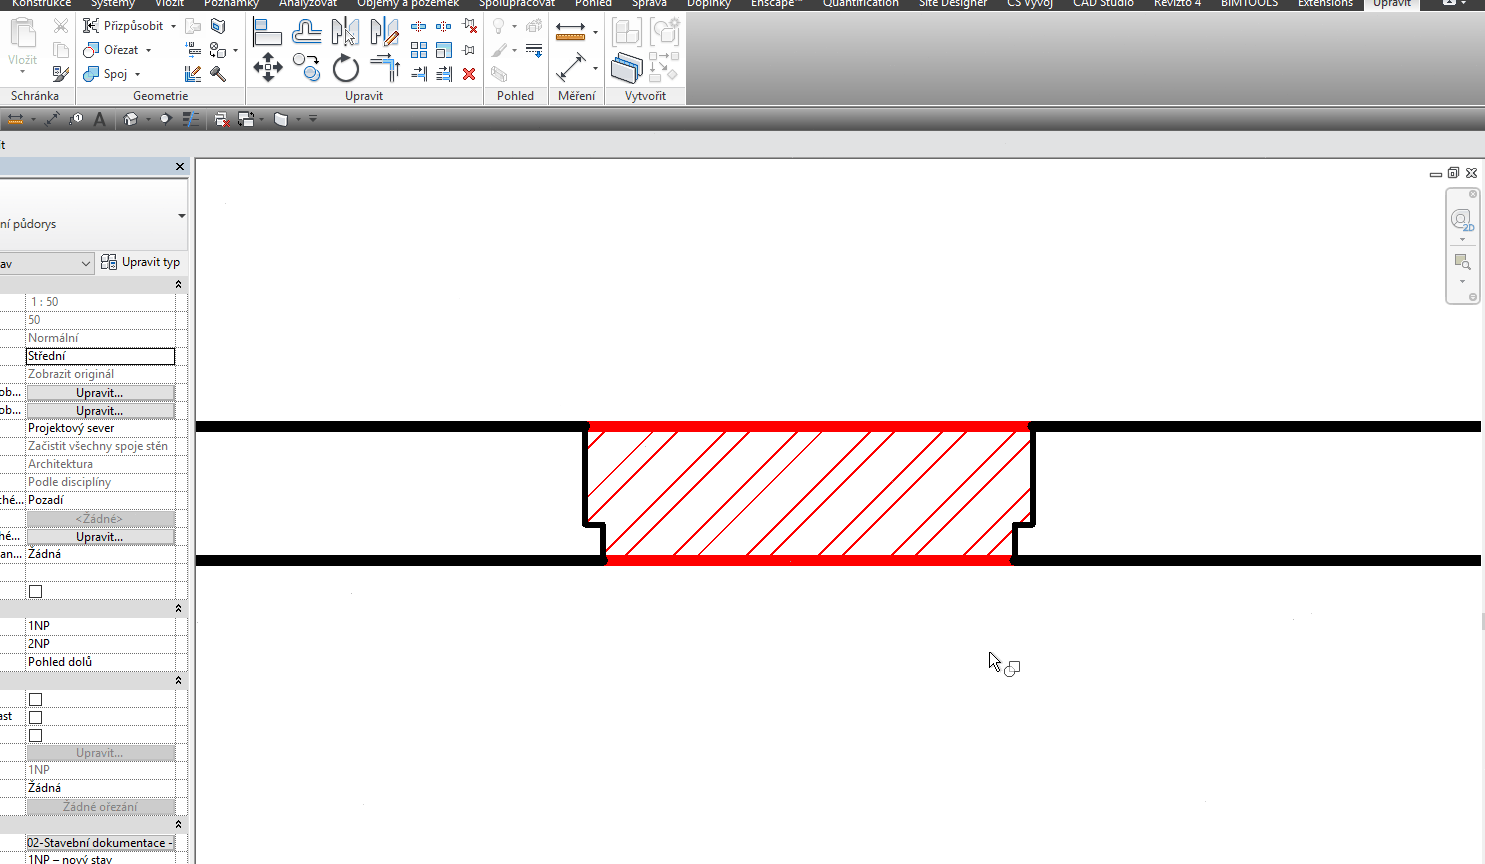The height and width of the screenshot is (864, 1485).
Task: Activate the Rotate tool
Action: click(345, 69)
